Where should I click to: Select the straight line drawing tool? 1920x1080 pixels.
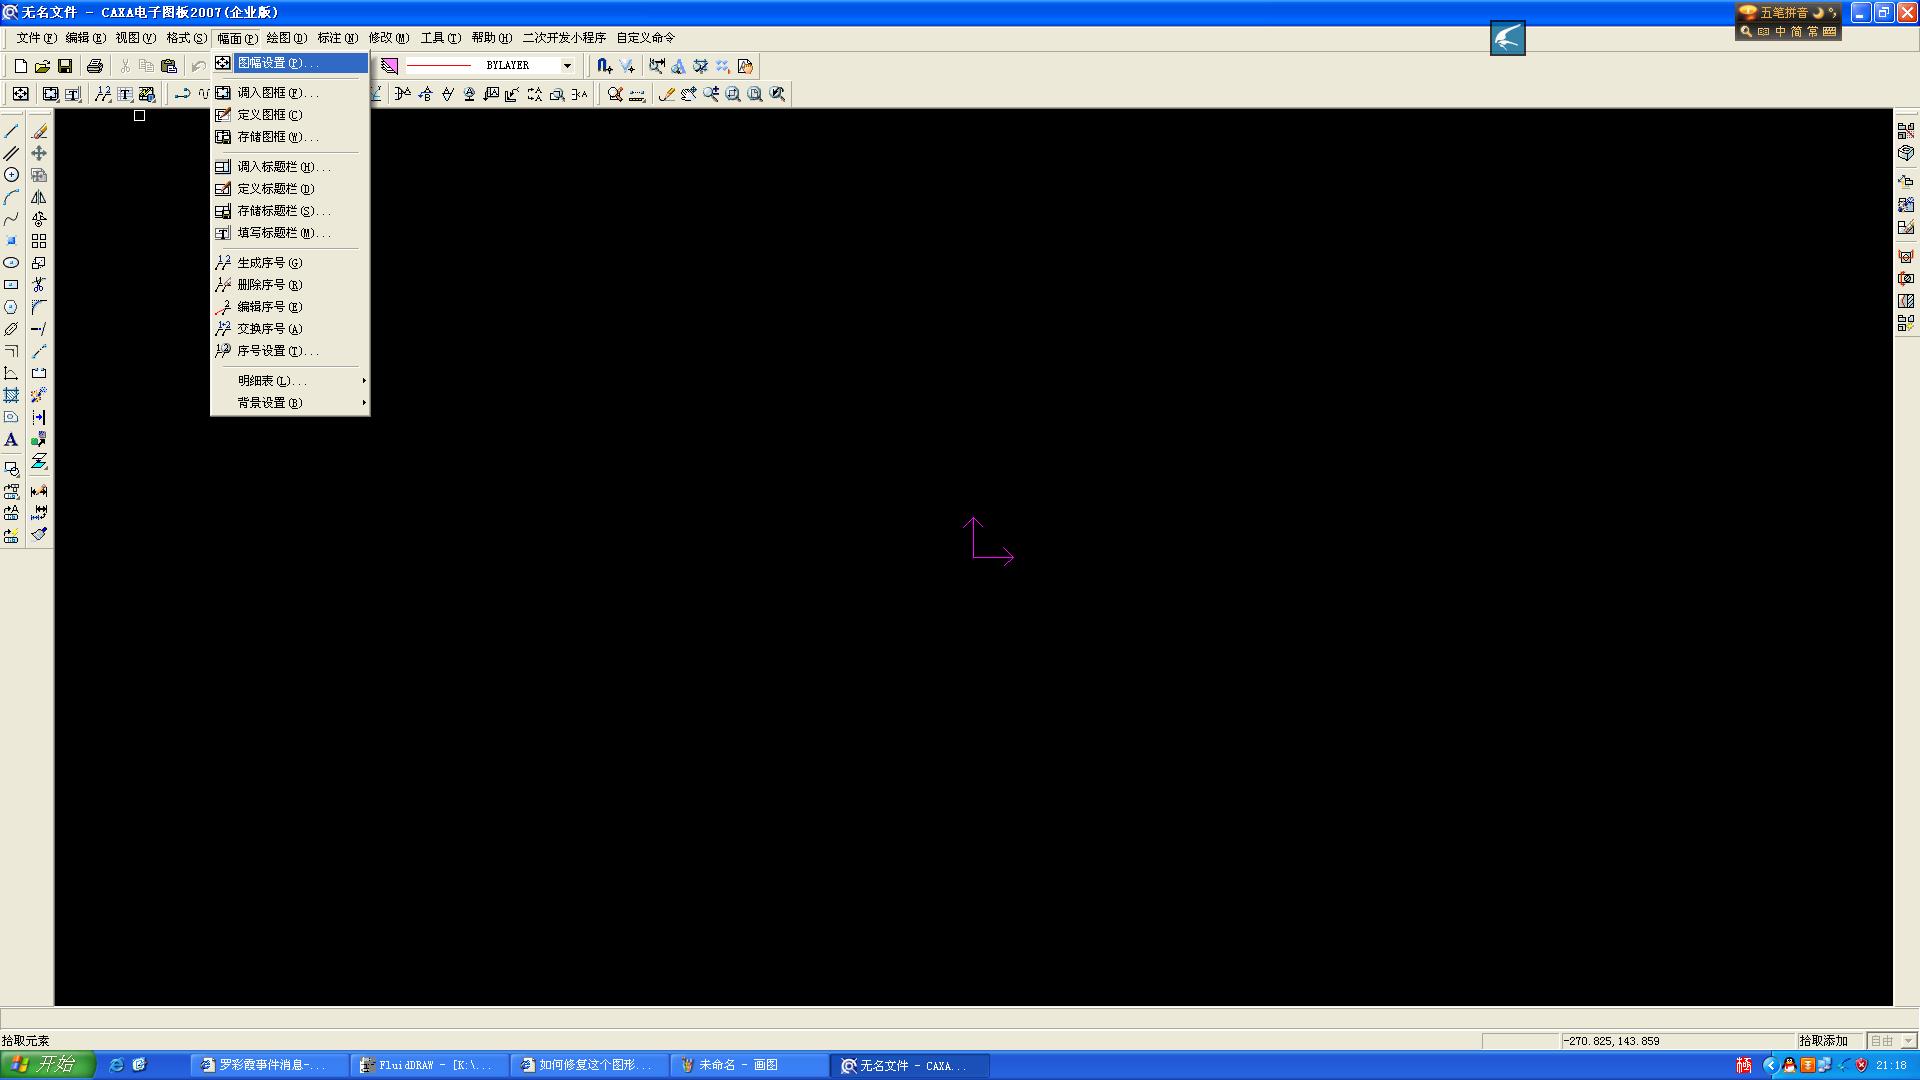(x=11, y=131)
